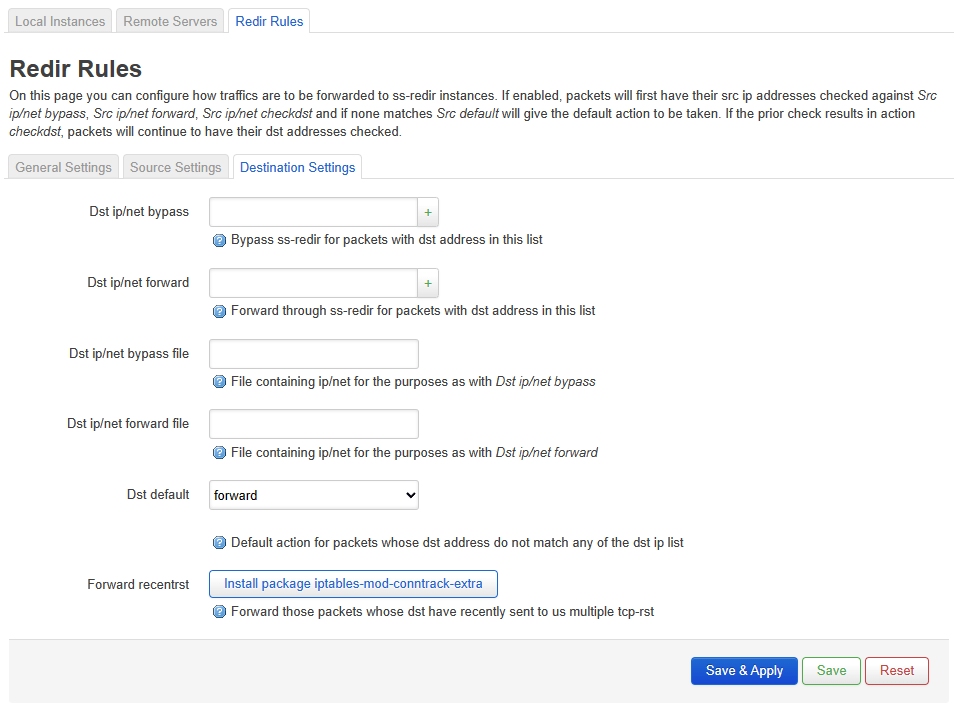Open the Remote Servers tab
The height and width of the screenshot is (716, 967).
(170, 21)
